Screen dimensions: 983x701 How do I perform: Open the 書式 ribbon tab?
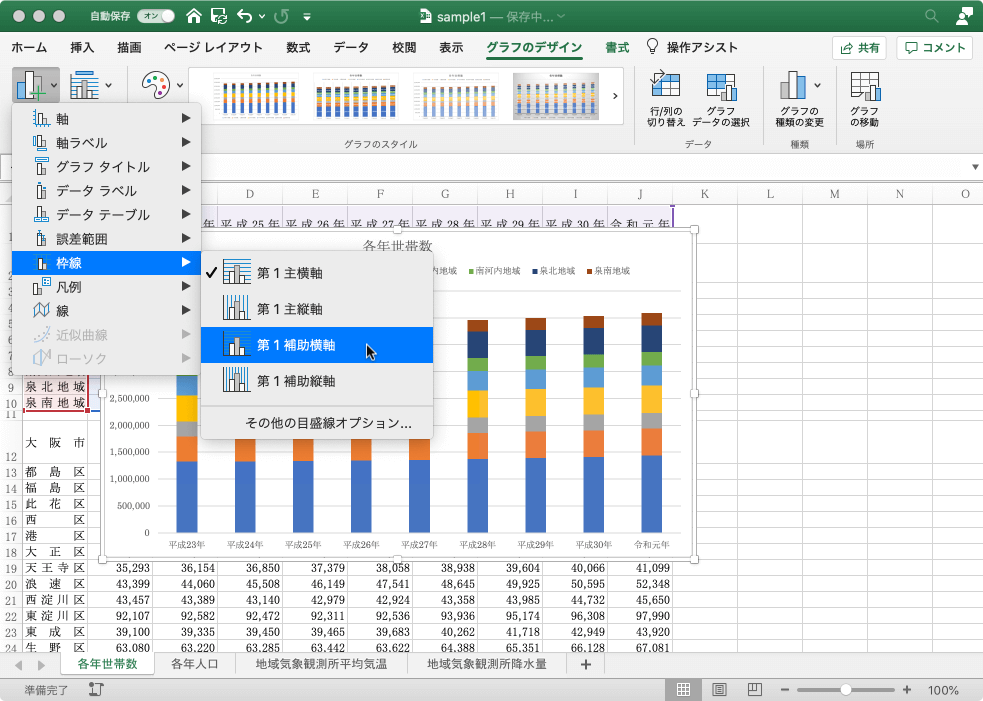point(617,47)
